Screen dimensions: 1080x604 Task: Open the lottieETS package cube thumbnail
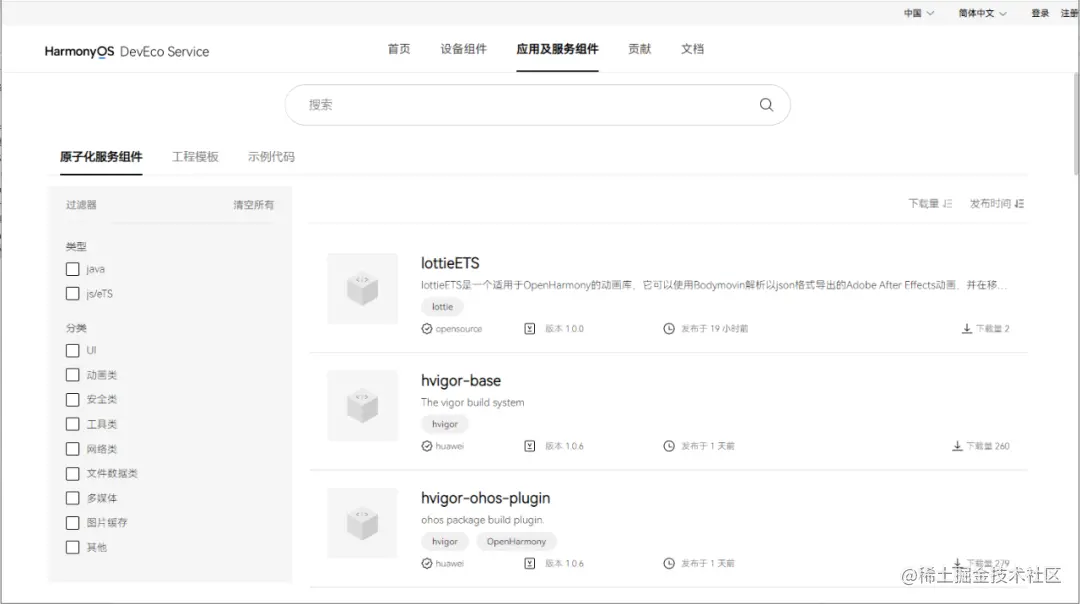coord(362,289)
